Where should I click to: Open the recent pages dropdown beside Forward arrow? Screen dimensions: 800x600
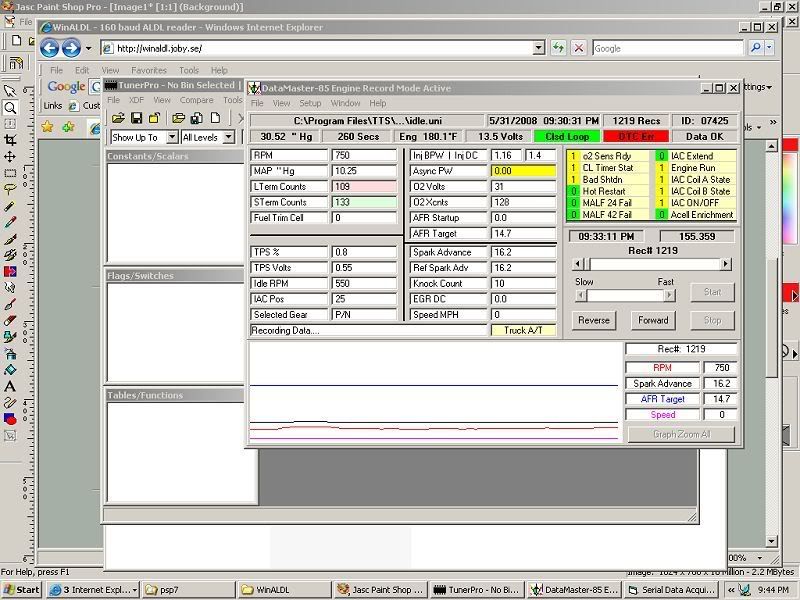(x=88, y=48)
